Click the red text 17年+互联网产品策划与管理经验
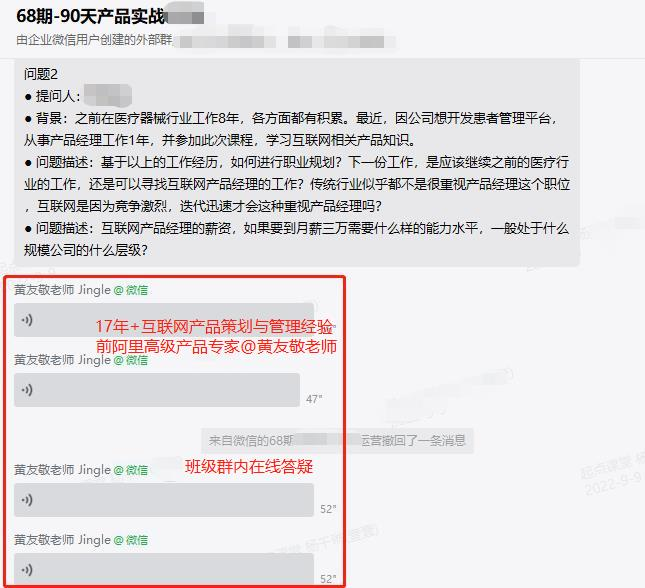 pyautogui.click(x=214, y=327)
